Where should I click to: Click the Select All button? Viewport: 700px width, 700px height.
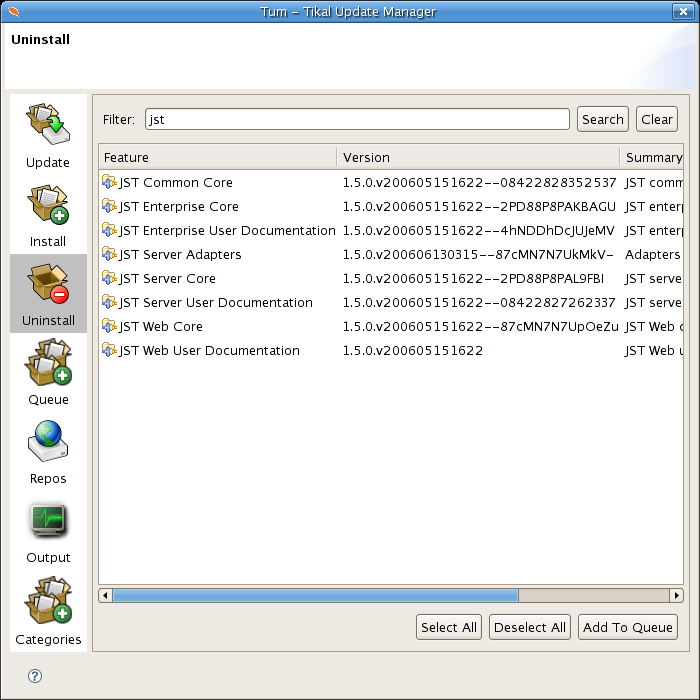449,627
